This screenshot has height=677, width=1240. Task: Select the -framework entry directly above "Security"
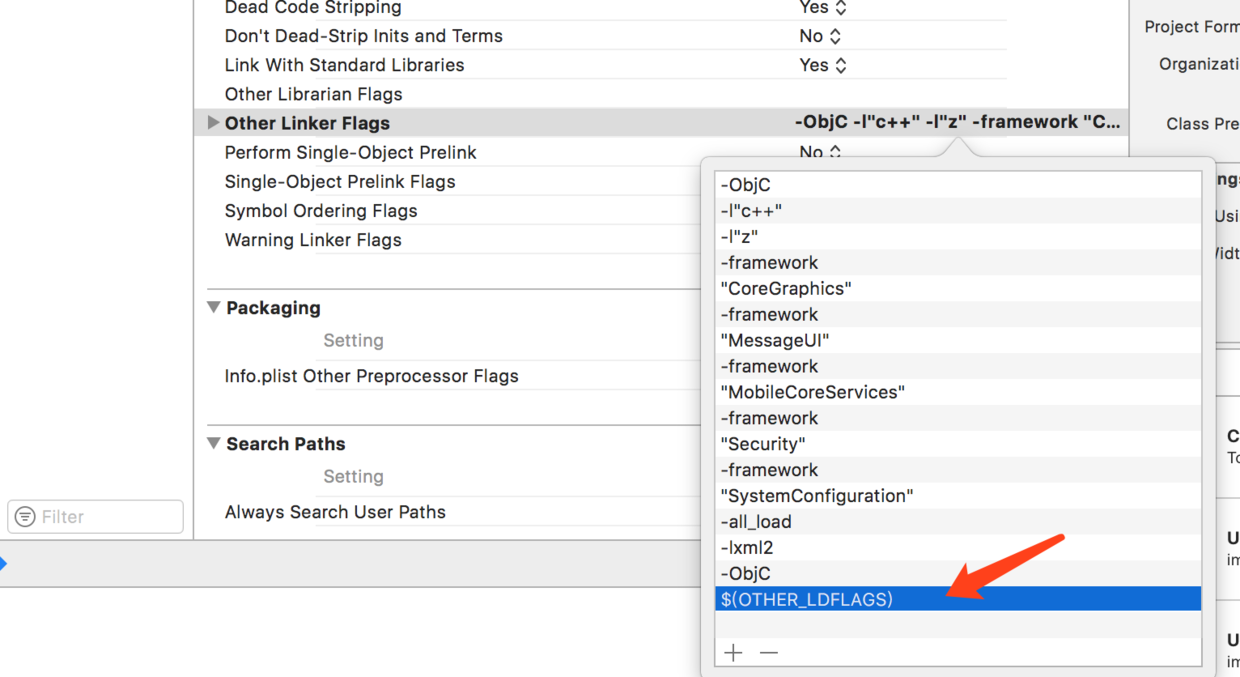[959, 418]
